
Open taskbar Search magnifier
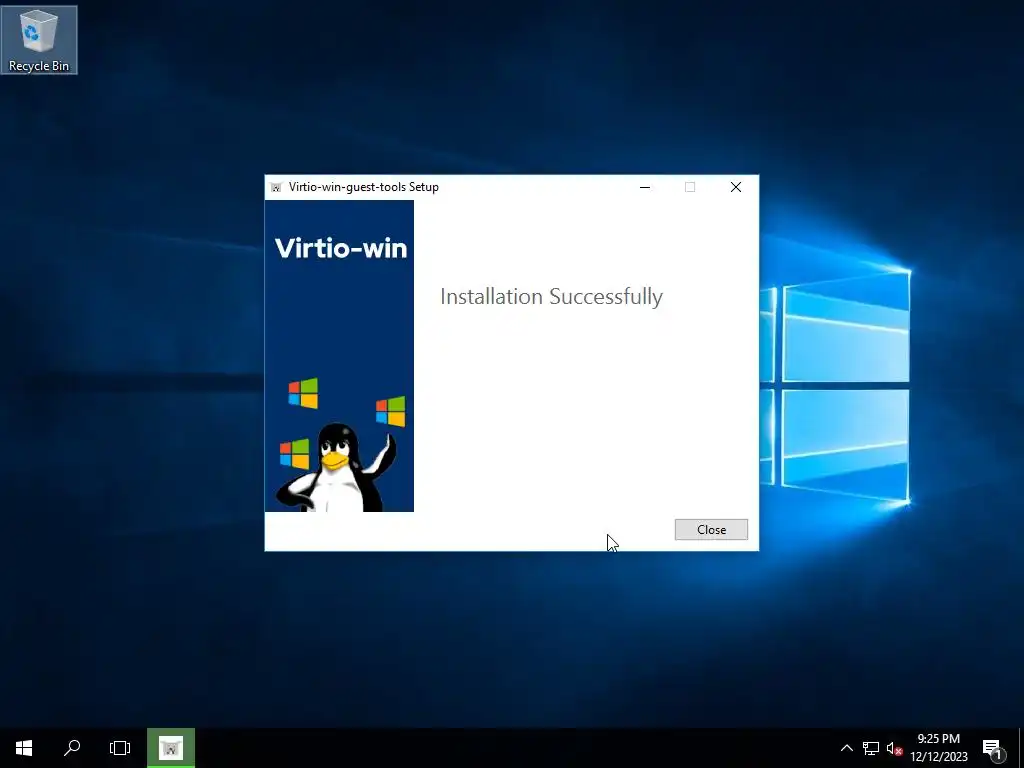click(72, 748)
